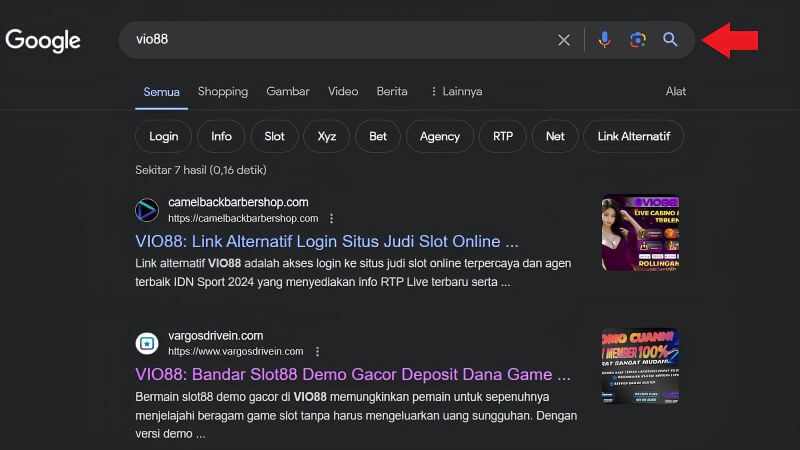Start voice search with the microphone icon
The image size is (800, 450).
coord(604,39)
